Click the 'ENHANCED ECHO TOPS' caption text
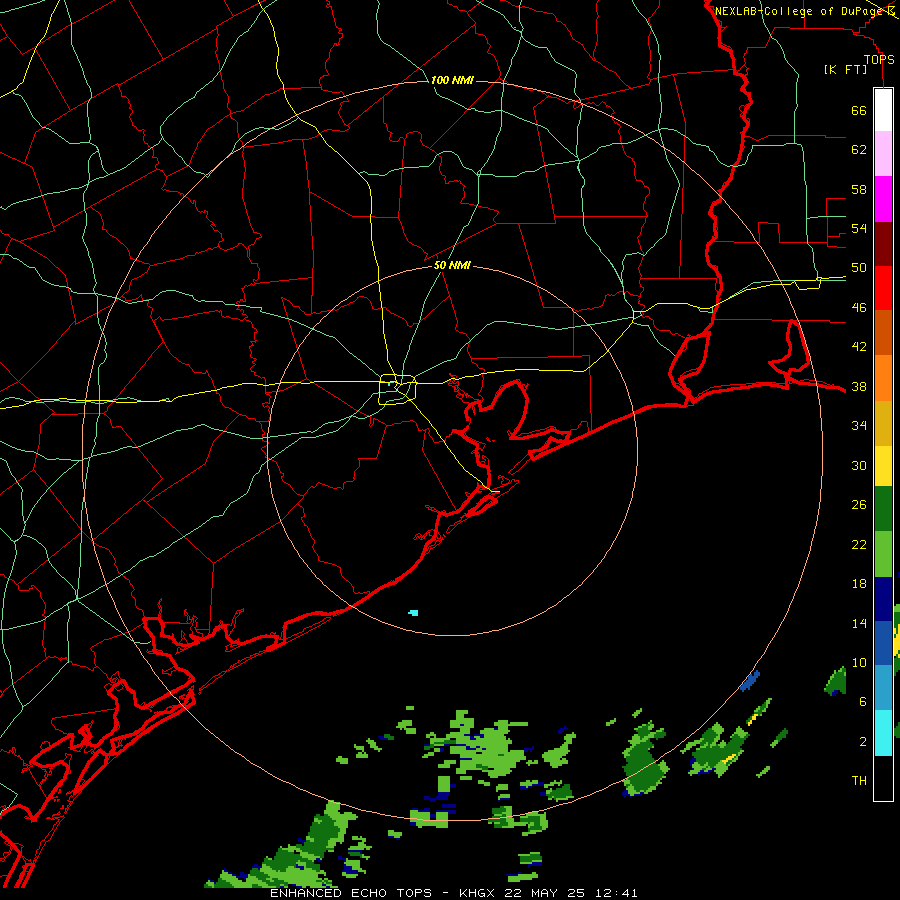Screen dimensions: 900x900 pyautogui.click(x=351, y=893)
